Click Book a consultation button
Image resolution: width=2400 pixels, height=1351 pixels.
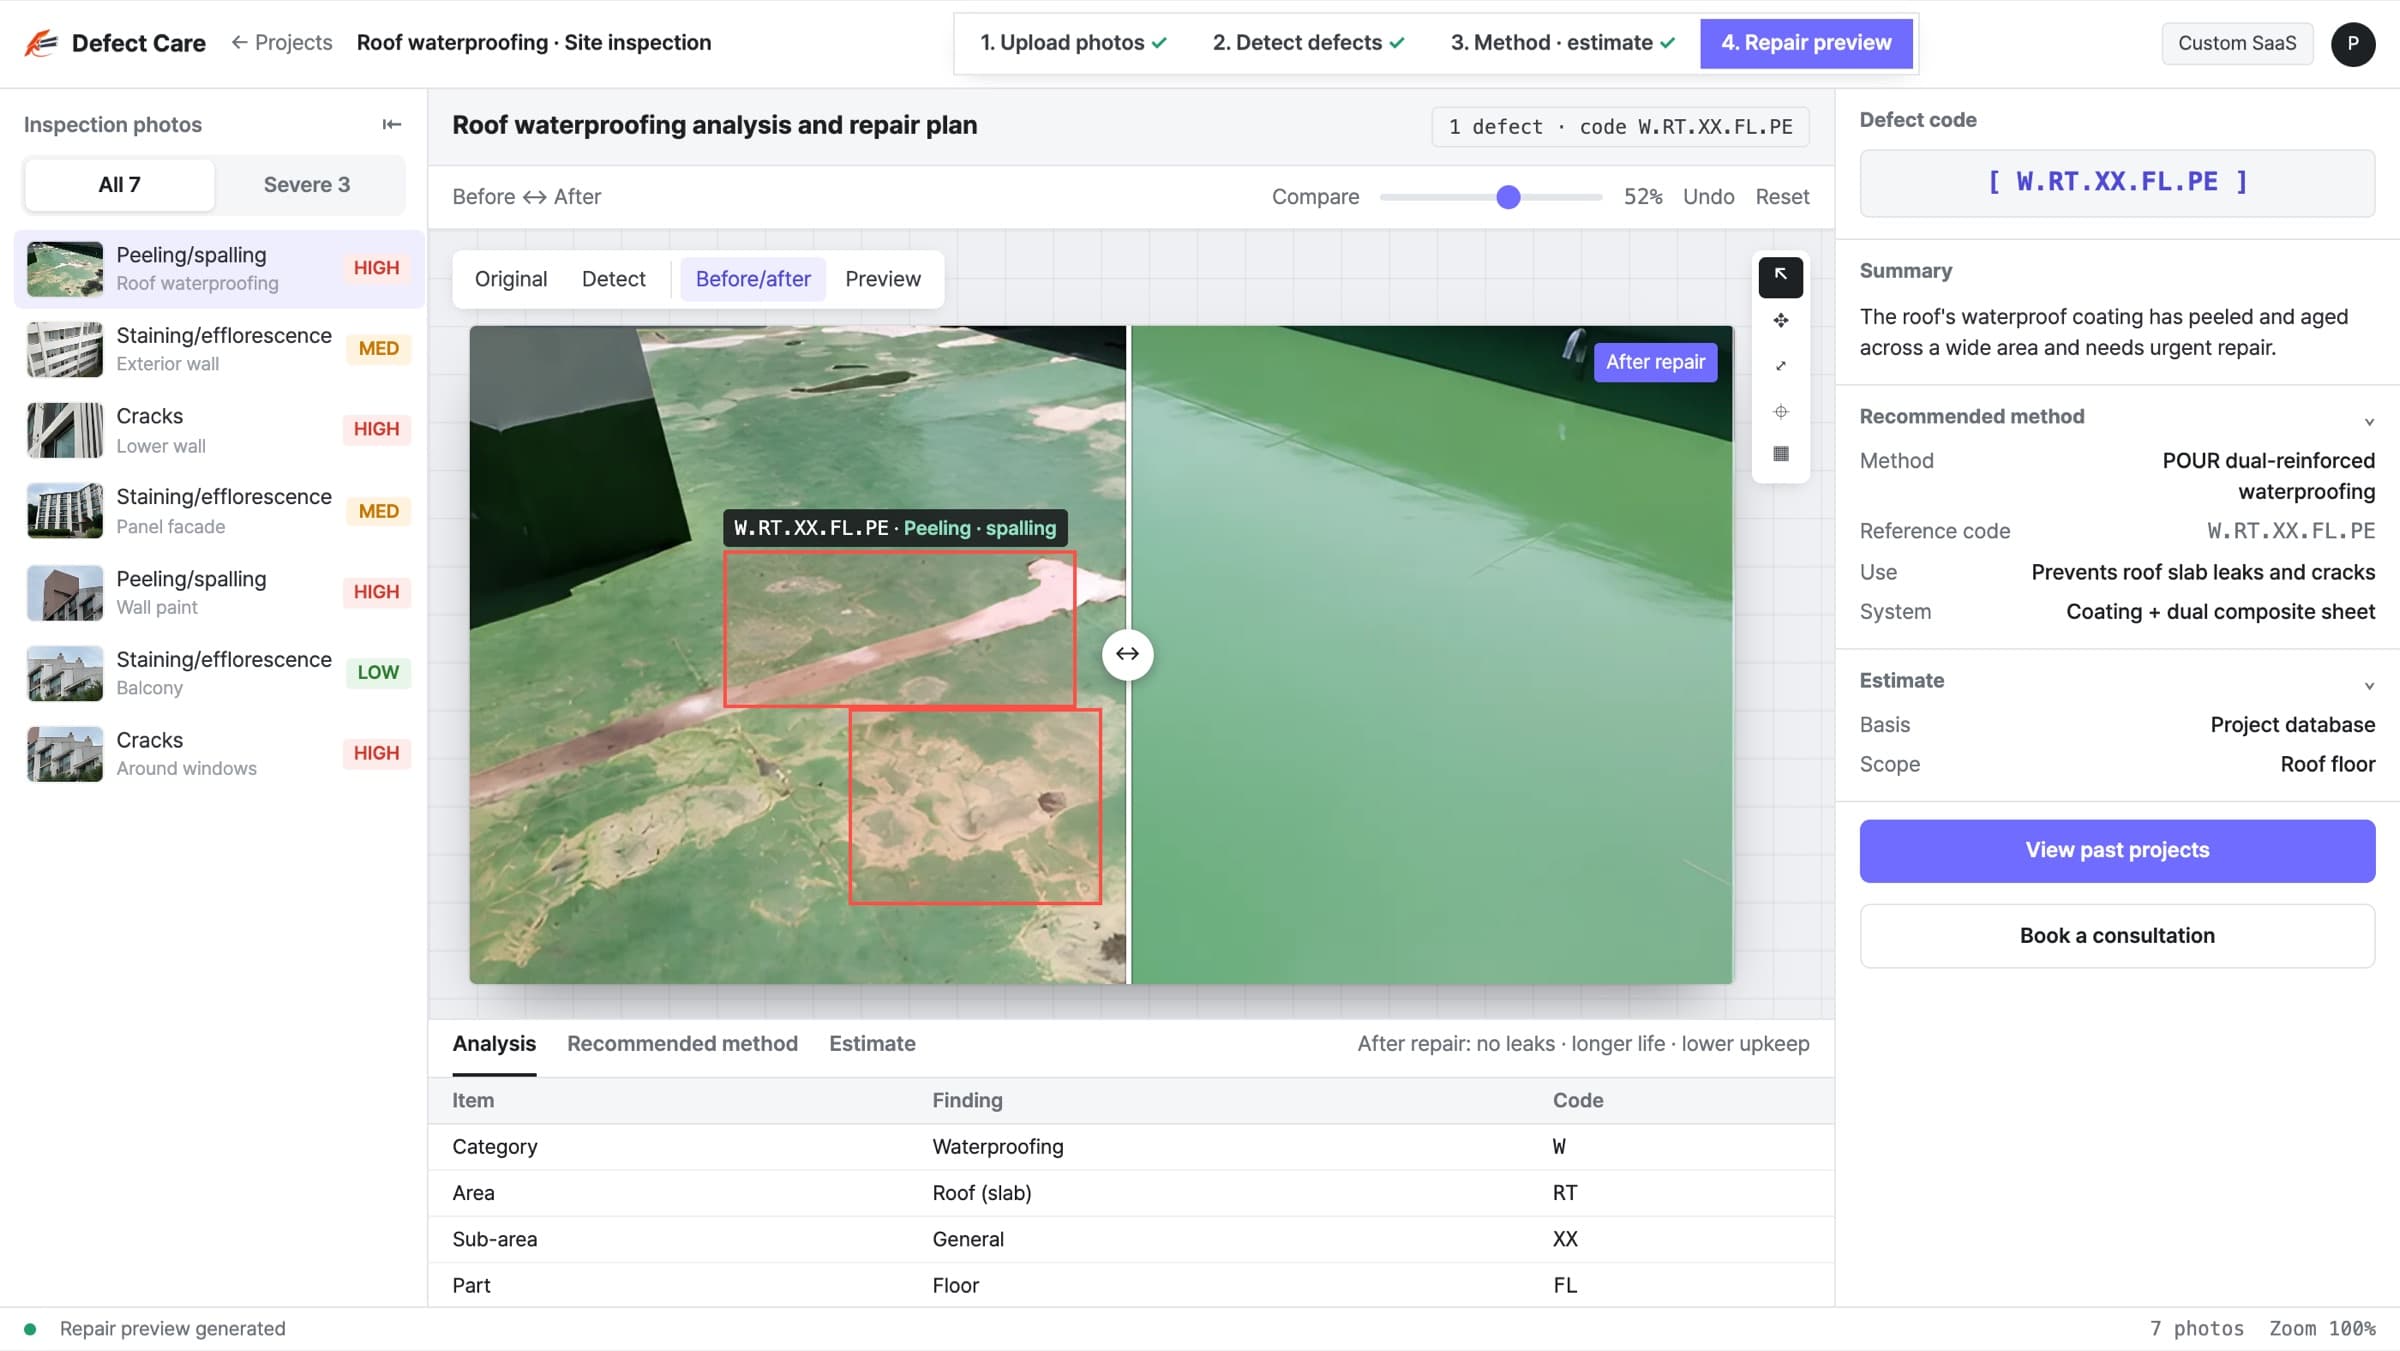(x=2117, y=935)
